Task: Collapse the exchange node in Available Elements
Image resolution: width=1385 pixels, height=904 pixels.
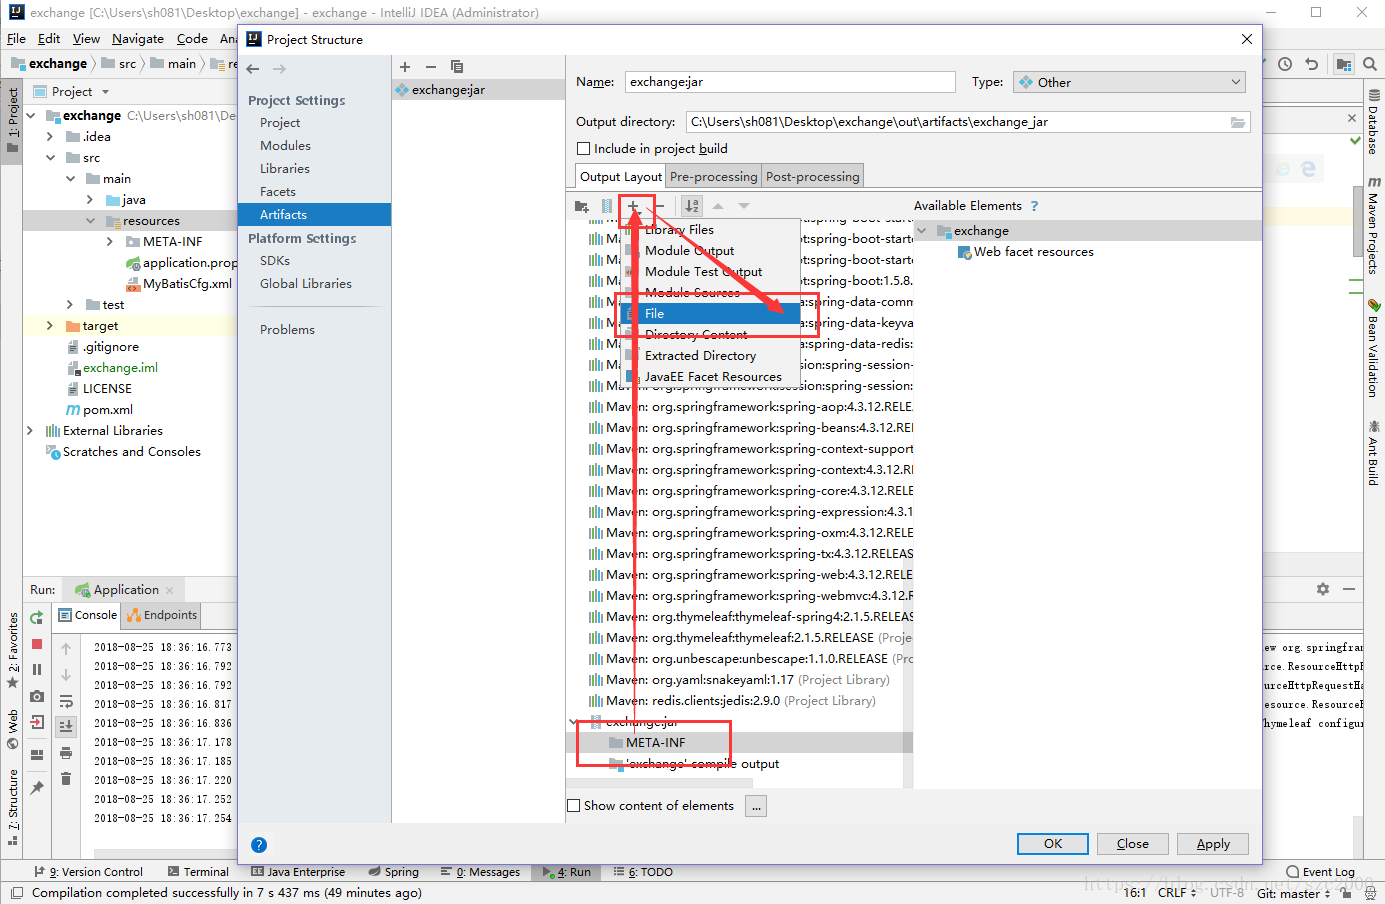Action: (922, 231)
